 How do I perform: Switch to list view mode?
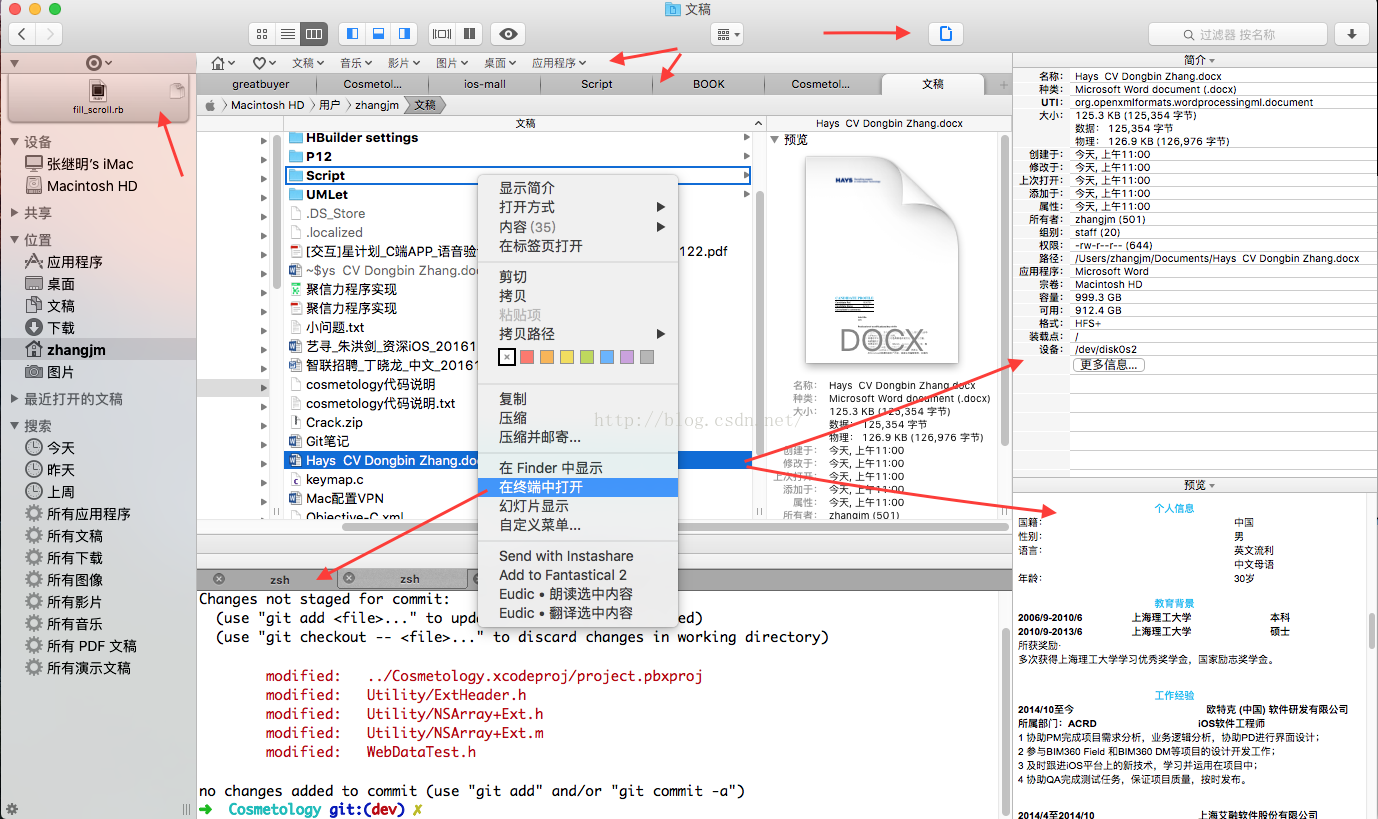(288, 34)
